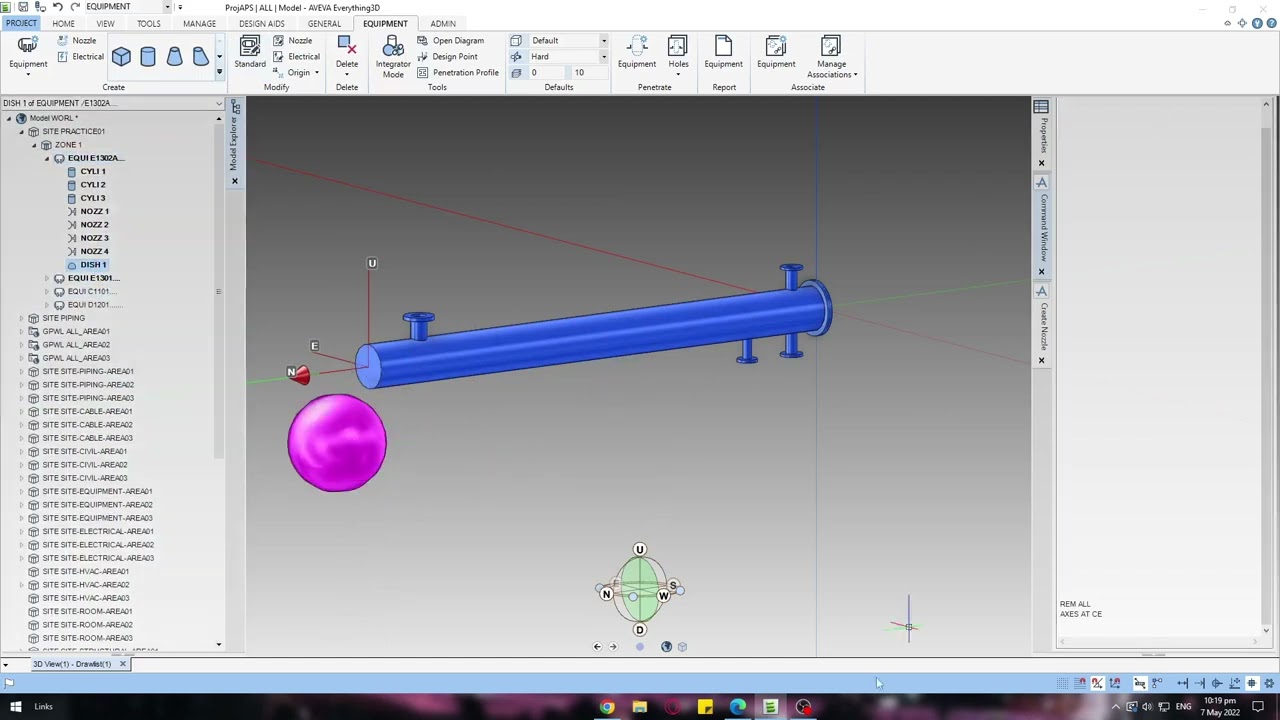The image size is (1280, 720).
Task: Click the Electrical create button
Action: tap(80, 57)
